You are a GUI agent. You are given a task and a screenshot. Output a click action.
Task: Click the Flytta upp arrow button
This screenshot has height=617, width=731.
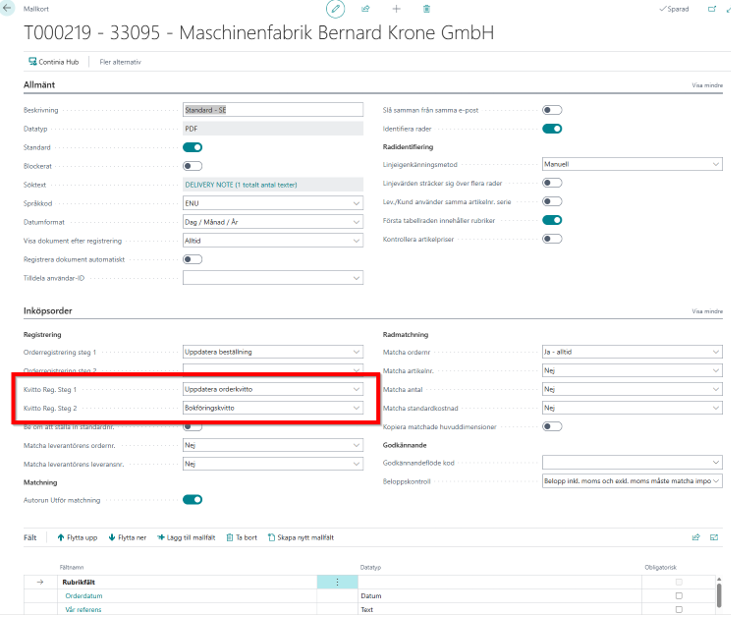coord(76,537)
